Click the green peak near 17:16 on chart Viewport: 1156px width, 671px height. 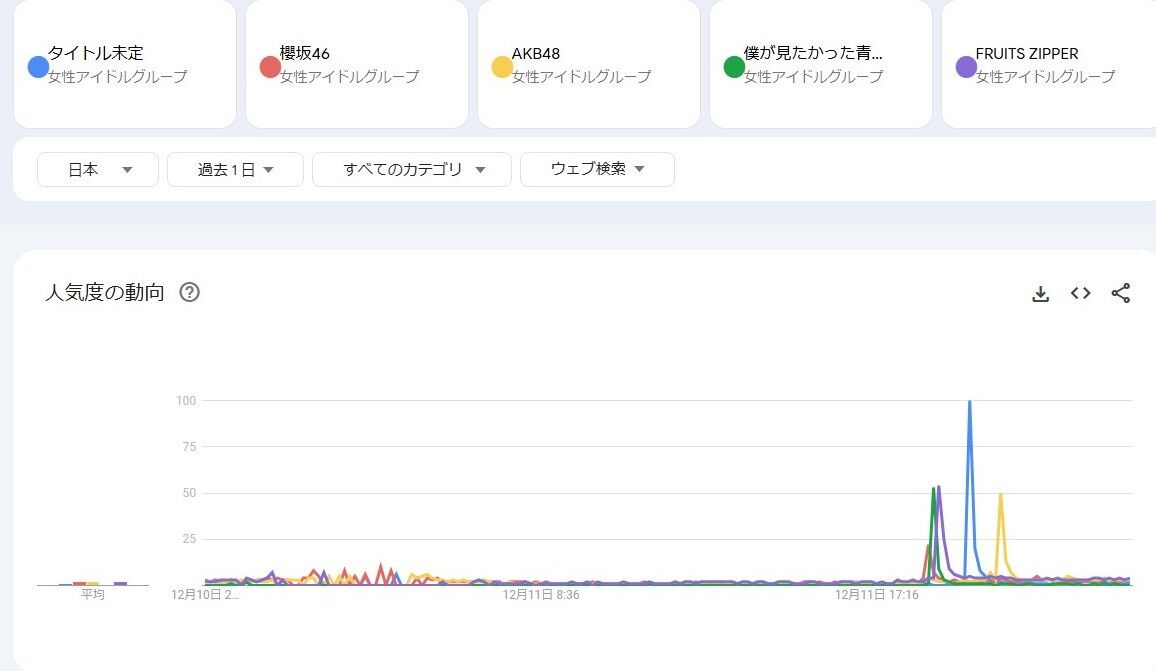point(933,489)
